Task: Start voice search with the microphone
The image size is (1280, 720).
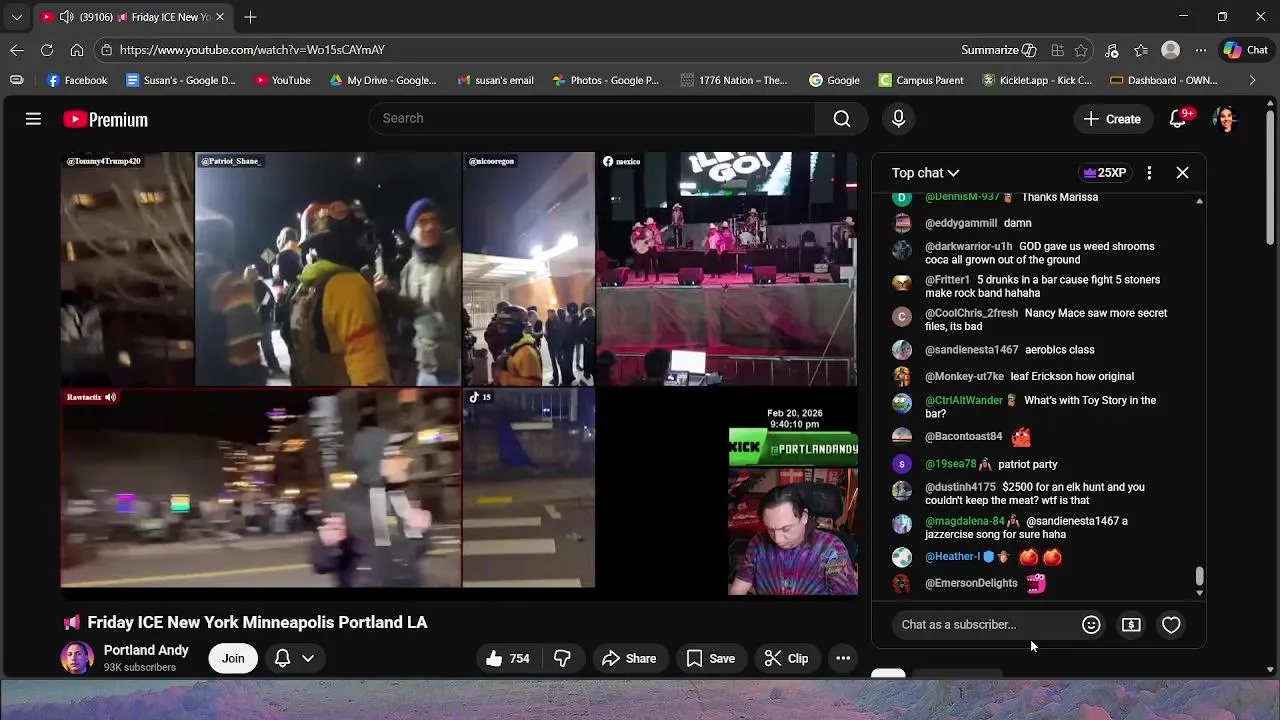Action: coord(898,119)
